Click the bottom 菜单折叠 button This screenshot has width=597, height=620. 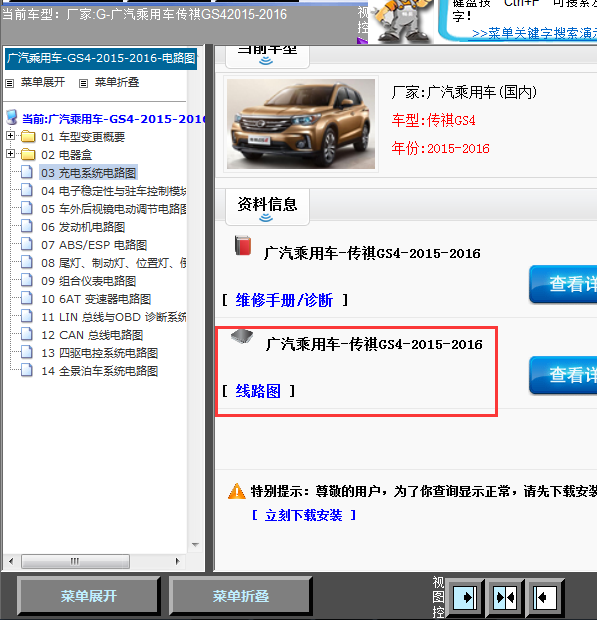point(241,596)
